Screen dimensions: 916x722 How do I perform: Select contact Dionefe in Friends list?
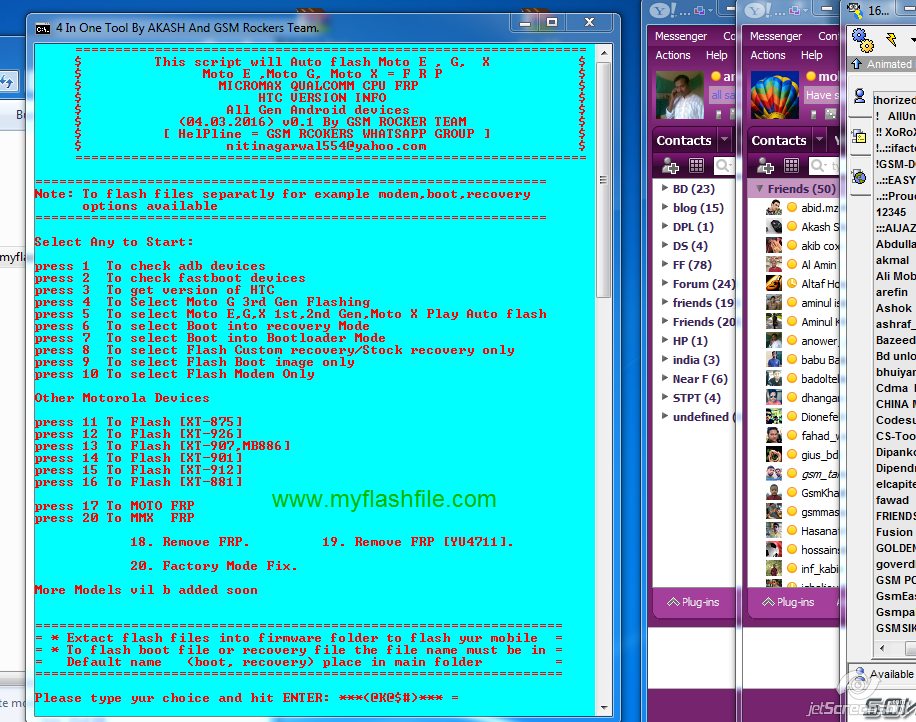coord(802,416)
